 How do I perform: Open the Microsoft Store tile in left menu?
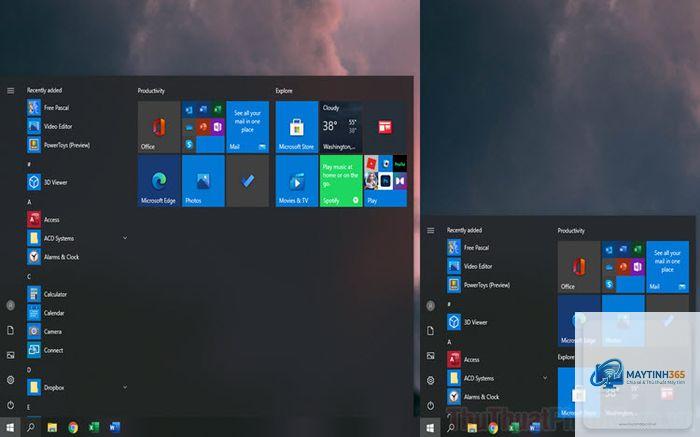pyautogui.click(x=297, y=127)
